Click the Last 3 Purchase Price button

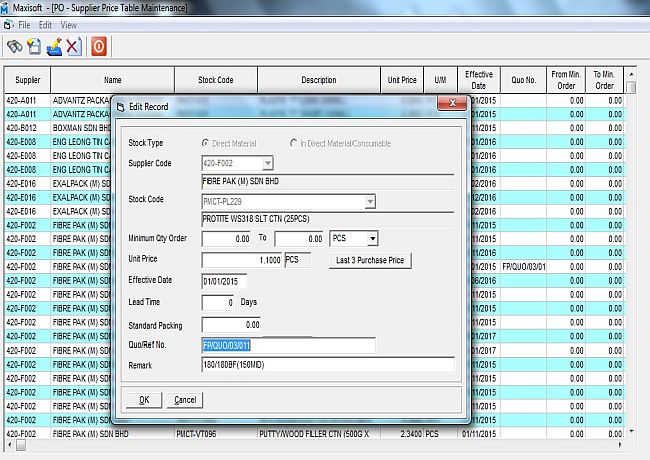tap(369, 261)
